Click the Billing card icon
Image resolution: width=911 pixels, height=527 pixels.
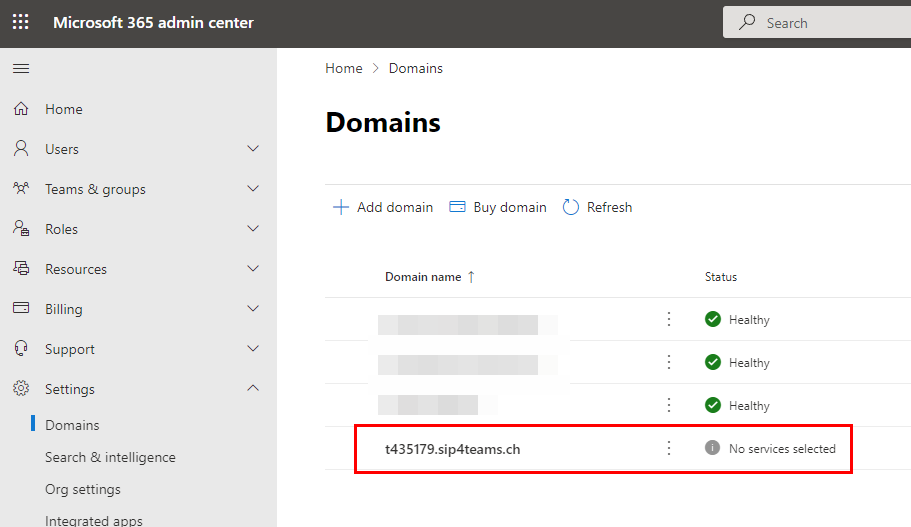(21, 308)
